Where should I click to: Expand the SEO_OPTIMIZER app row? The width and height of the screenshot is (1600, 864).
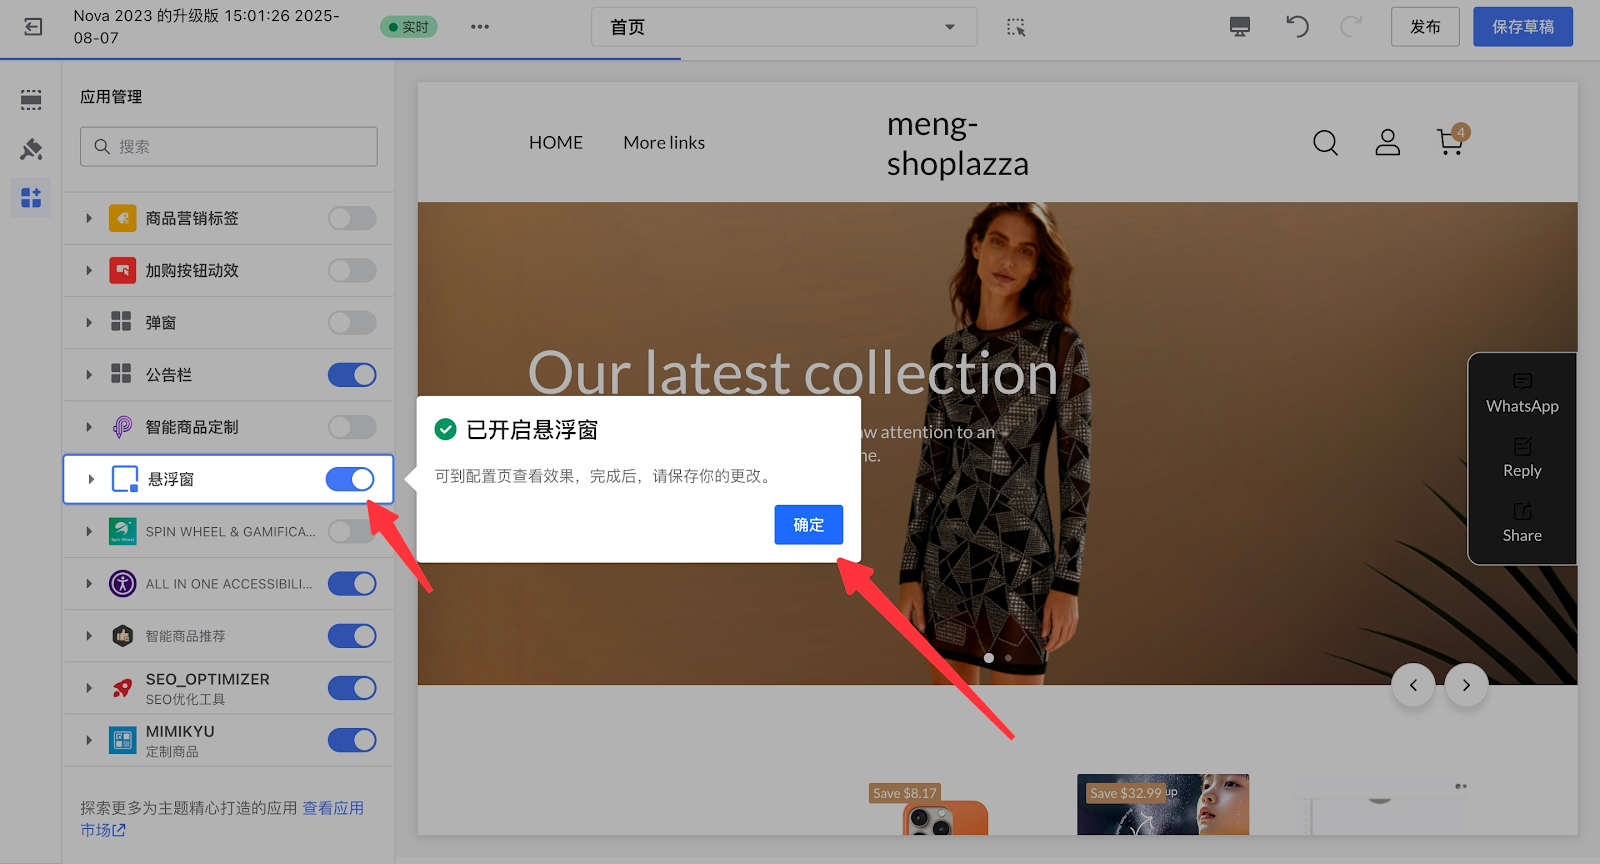click(89, 688)
